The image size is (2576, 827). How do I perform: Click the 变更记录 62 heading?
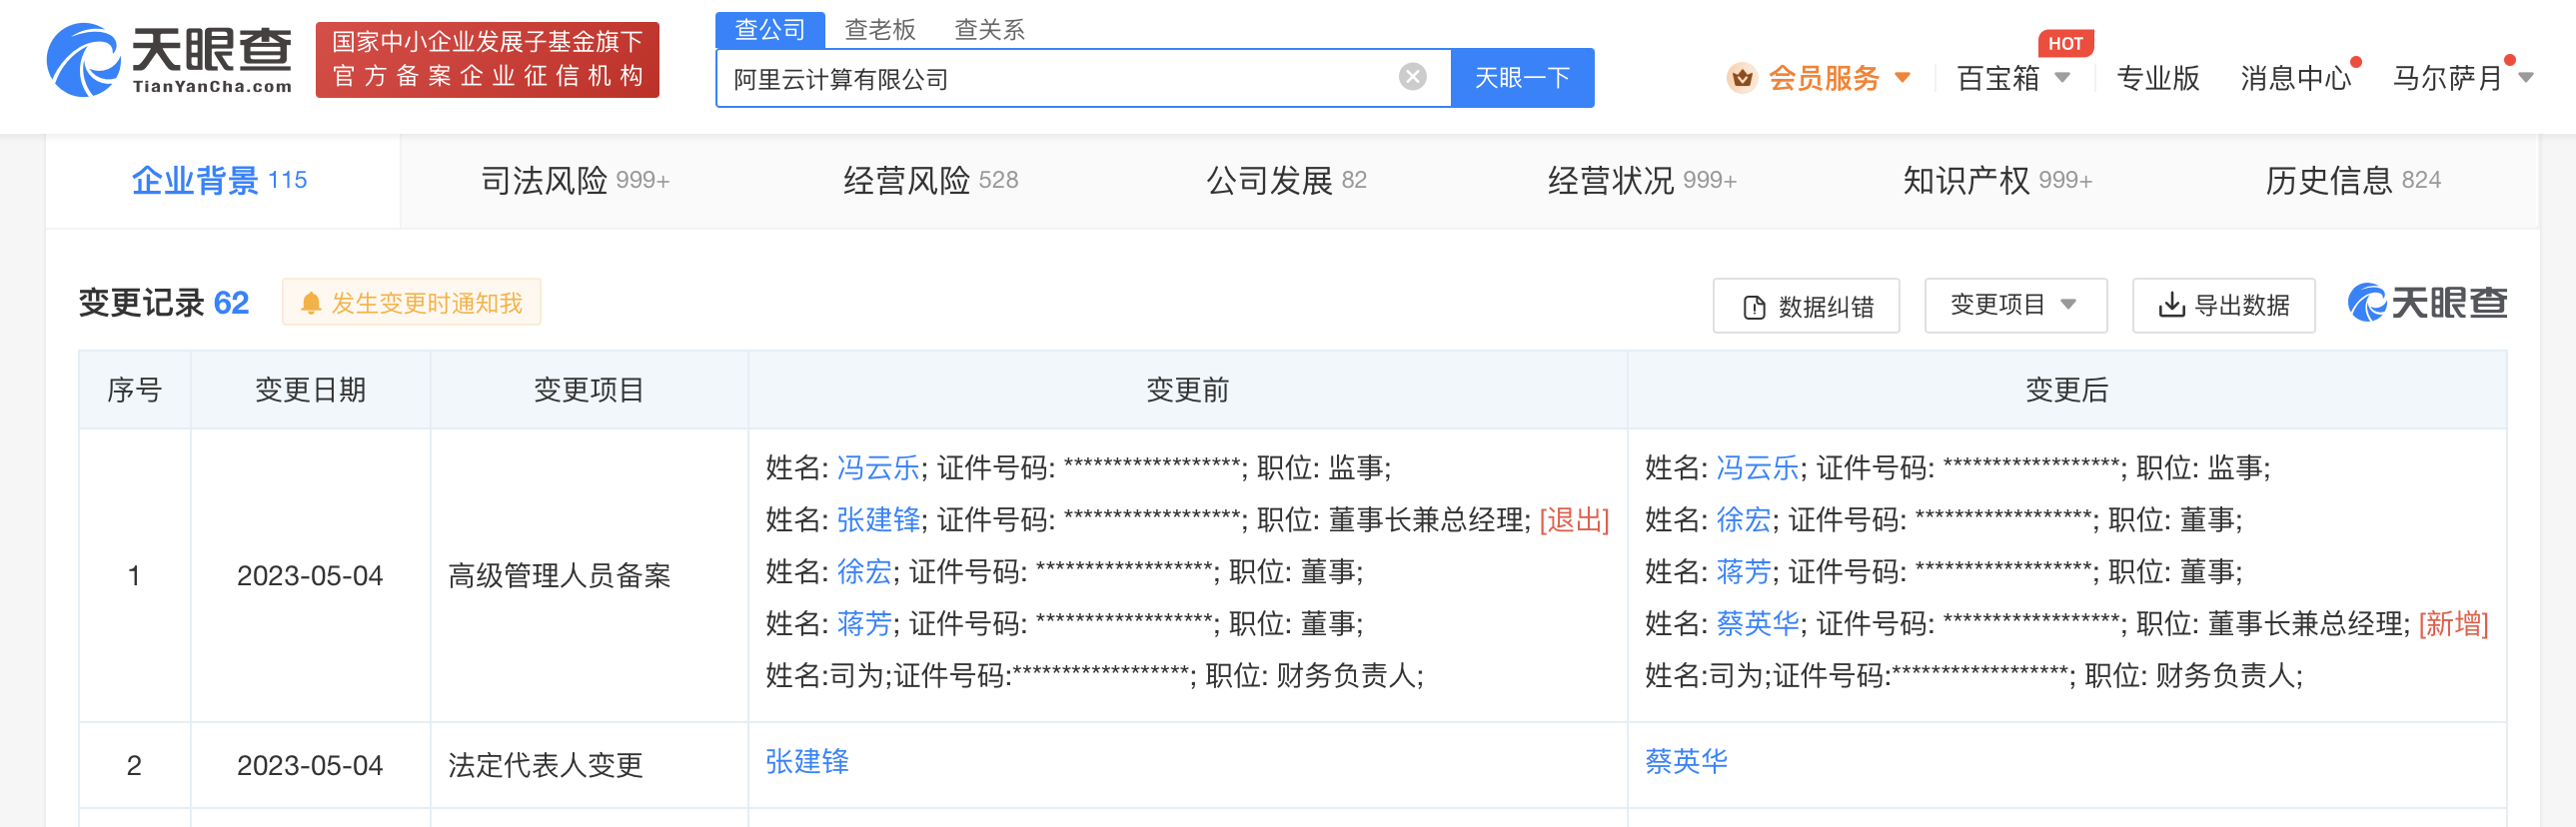coord(164,303)
